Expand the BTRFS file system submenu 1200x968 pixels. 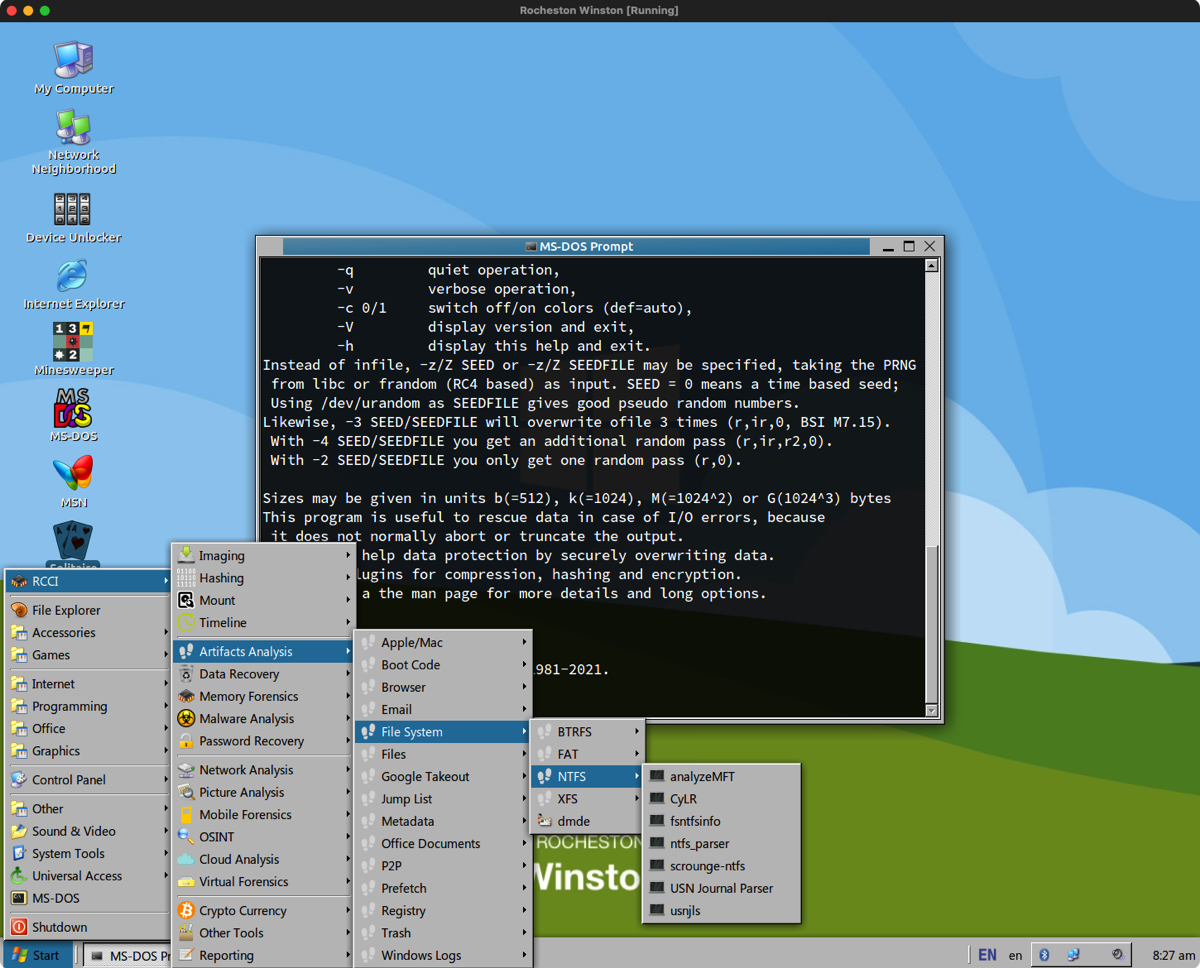click(x=575, y=731)
